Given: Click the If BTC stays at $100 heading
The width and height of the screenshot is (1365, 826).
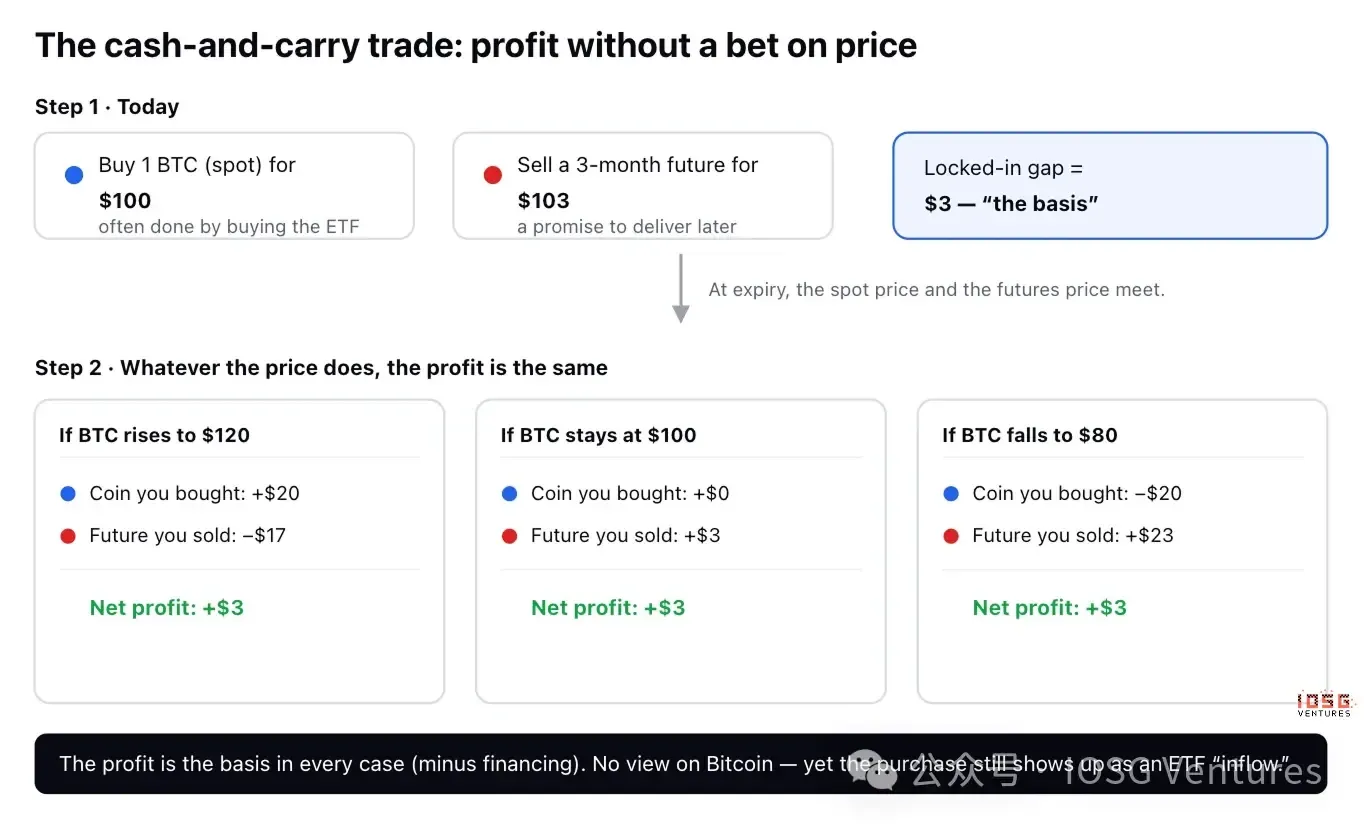Looking at the screenshot, I should (x=598, y=435).
